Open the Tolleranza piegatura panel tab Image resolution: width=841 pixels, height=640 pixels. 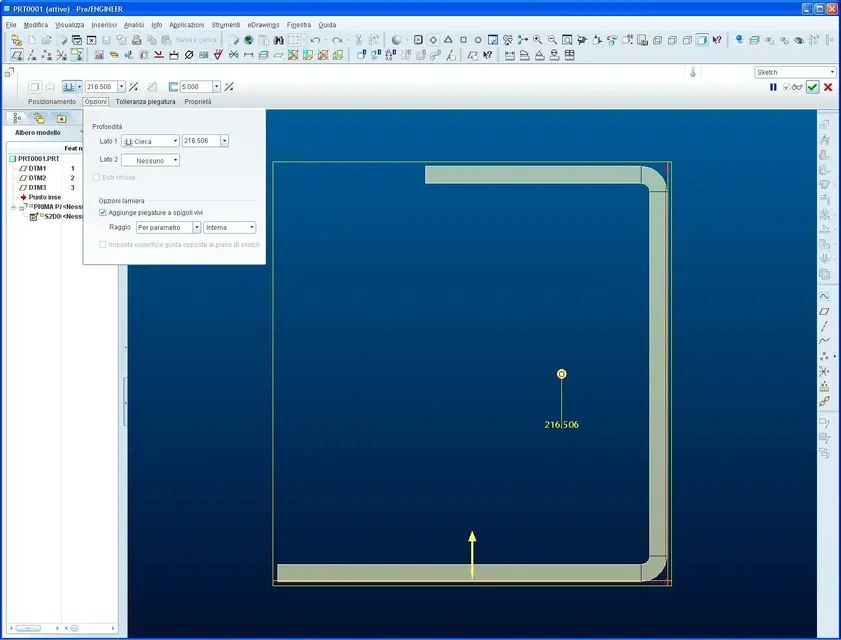145,101
